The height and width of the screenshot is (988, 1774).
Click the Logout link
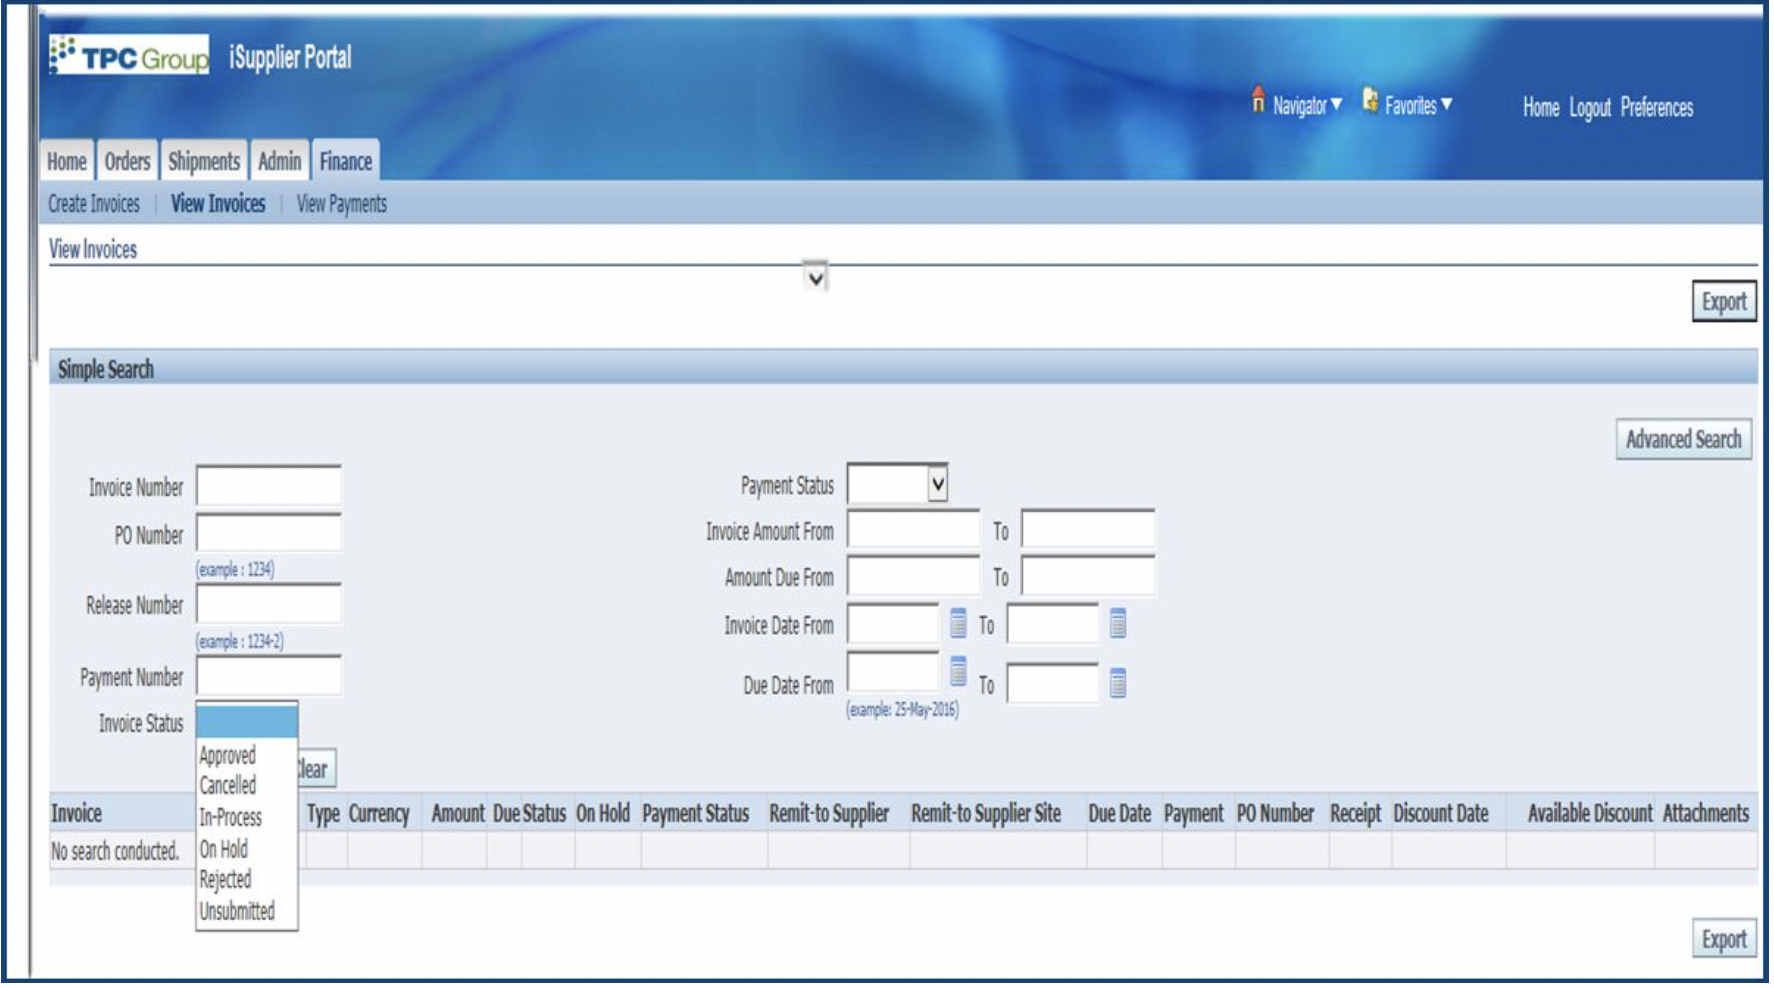1590,107
